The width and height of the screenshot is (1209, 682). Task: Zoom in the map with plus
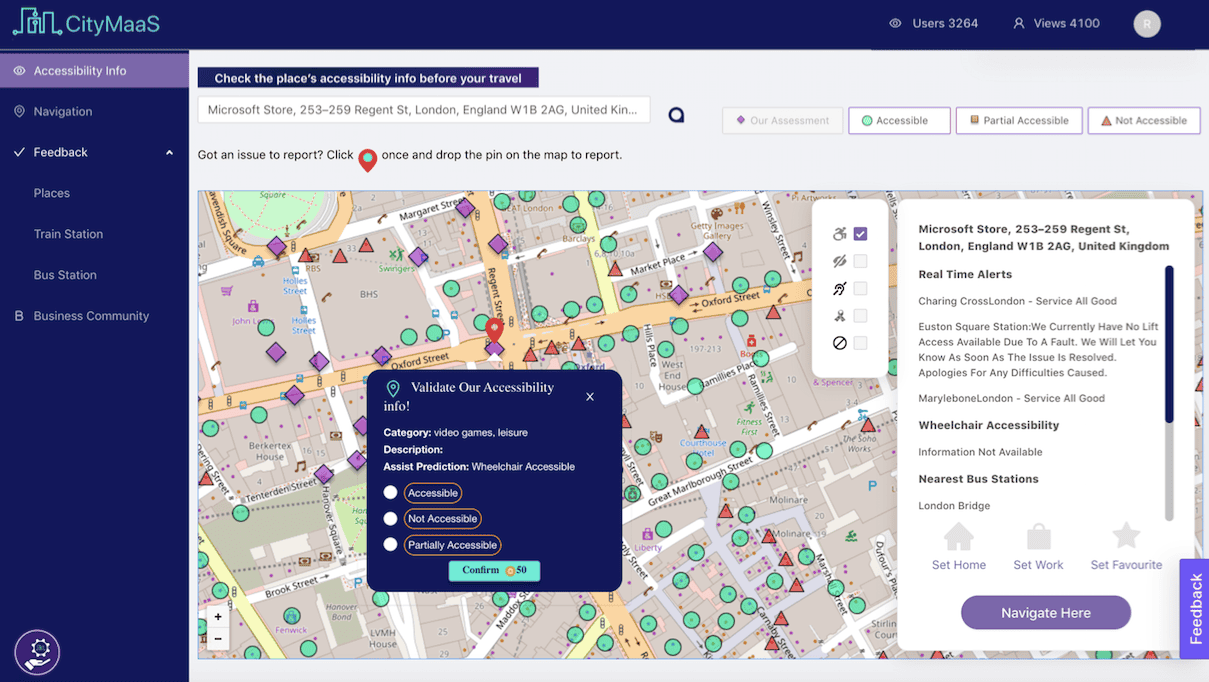click(x=218, y=617)
